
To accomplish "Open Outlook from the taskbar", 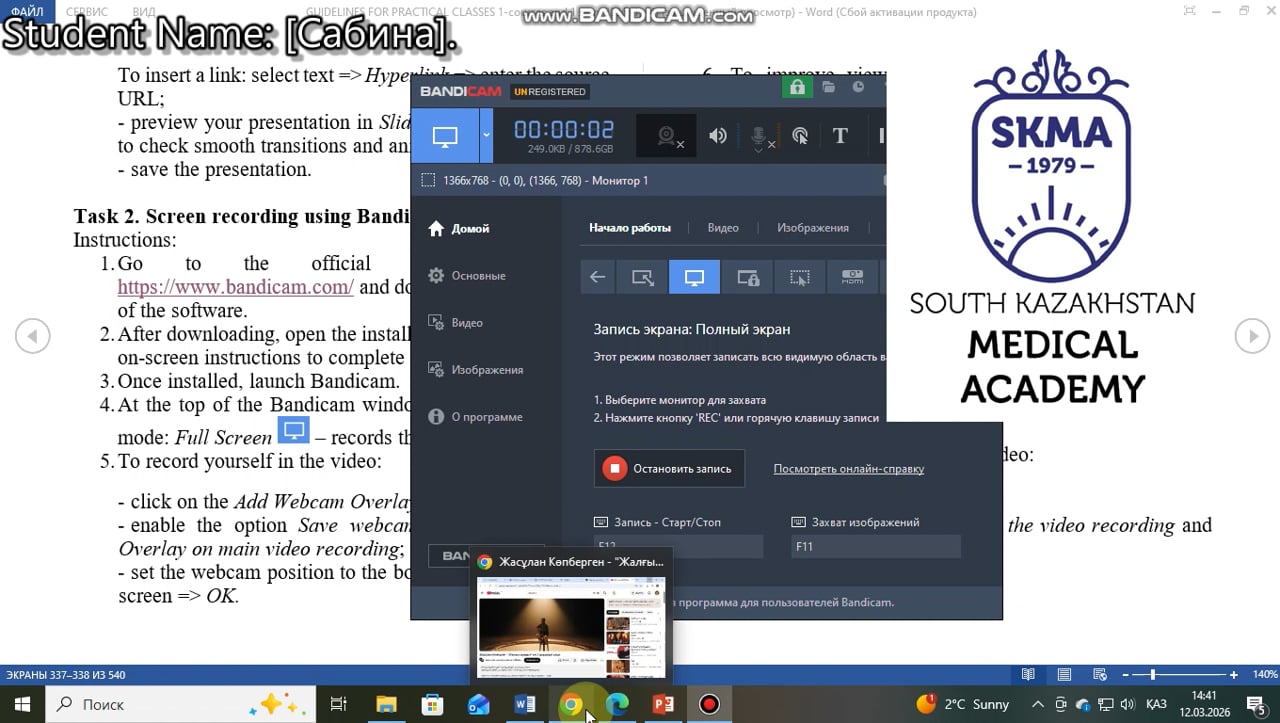I will (x=478, y=704).
